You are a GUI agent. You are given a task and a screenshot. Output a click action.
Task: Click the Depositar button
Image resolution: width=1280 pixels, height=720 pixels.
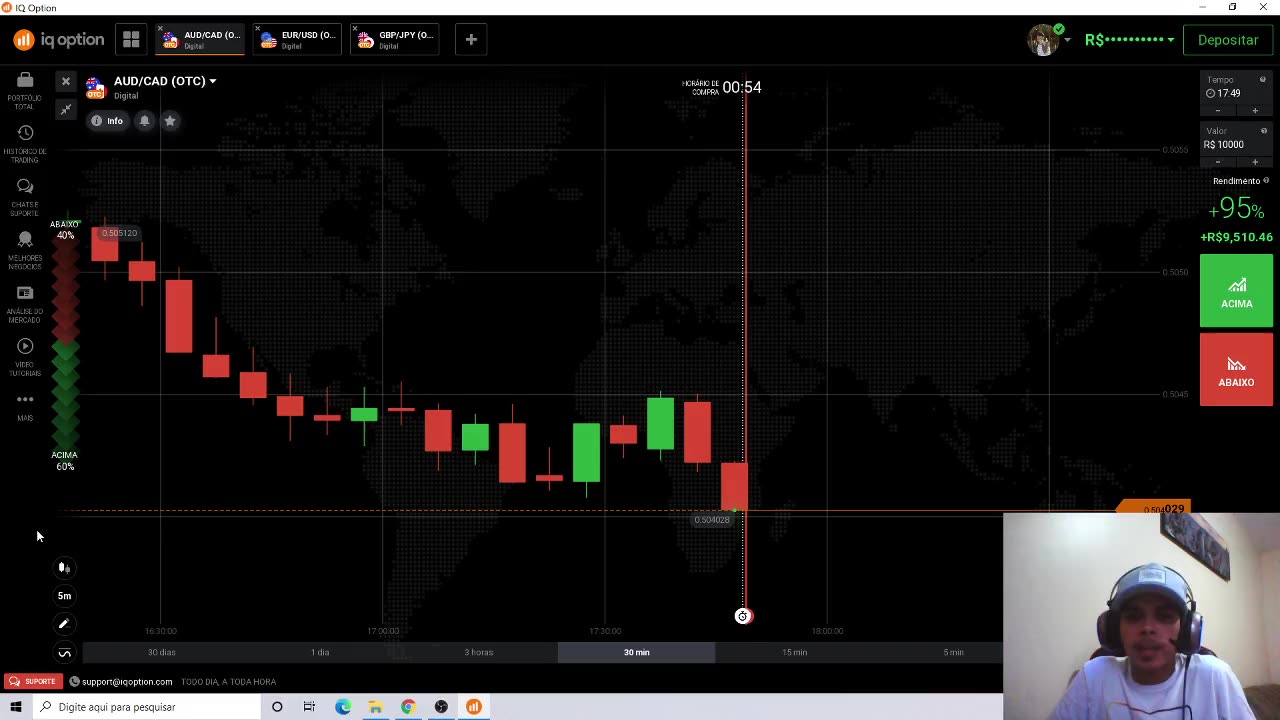click(1228, 40)
